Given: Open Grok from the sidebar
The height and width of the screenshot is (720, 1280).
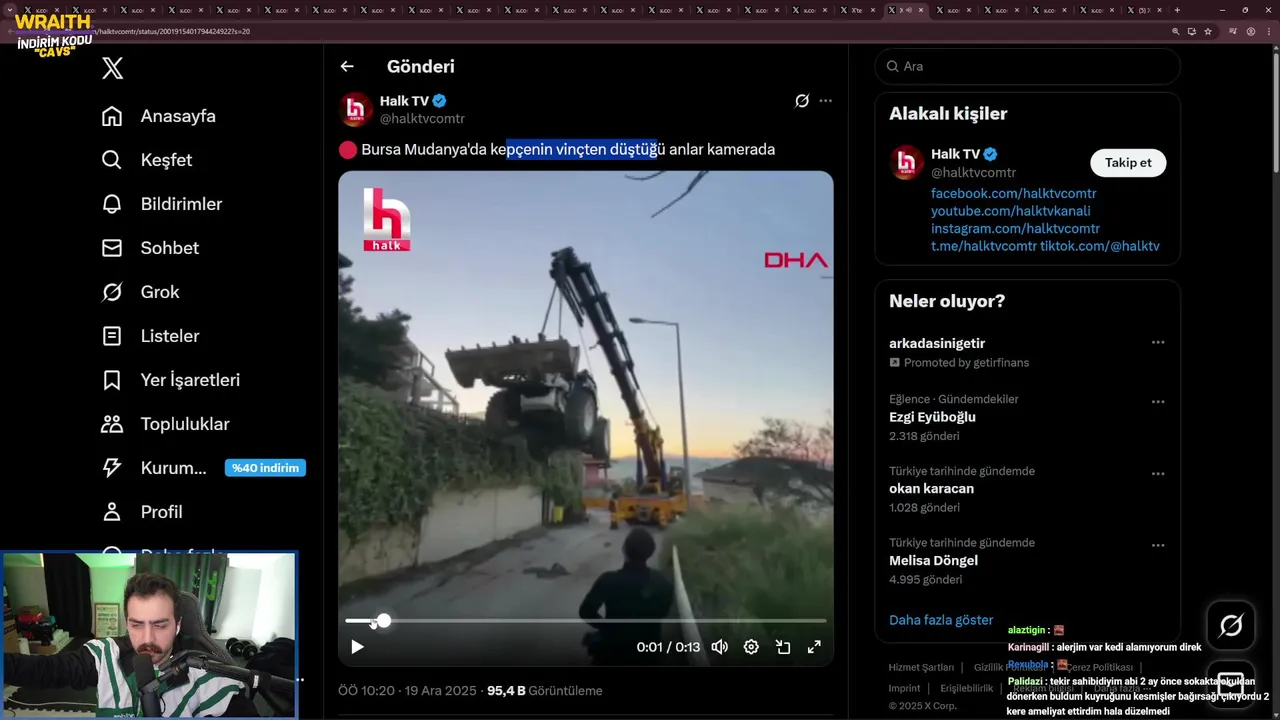Looking at the screenshot, I should (x=141, y=292).
